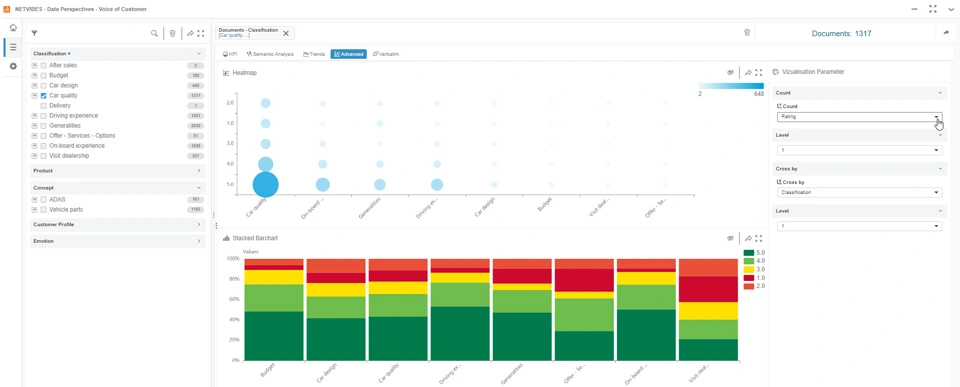Check the Budget checkbox
The height and width of the screenshot is (387, 960).
pyautogui.click(x=43, y=75)
